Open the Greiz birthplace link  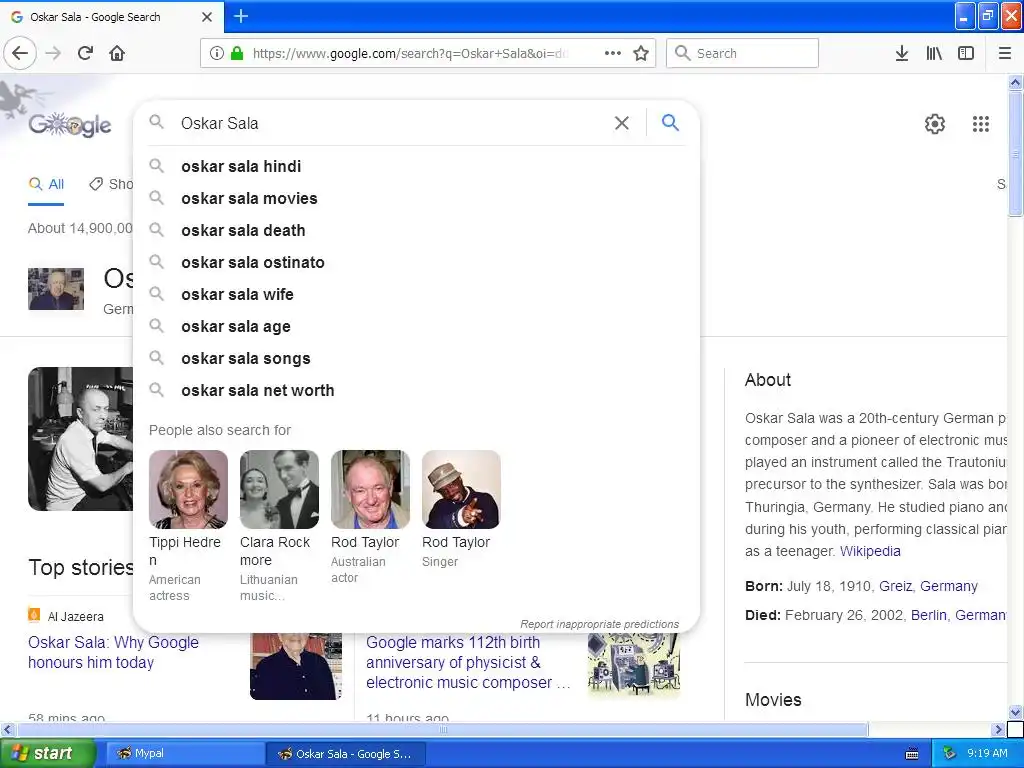click(895, 586)
